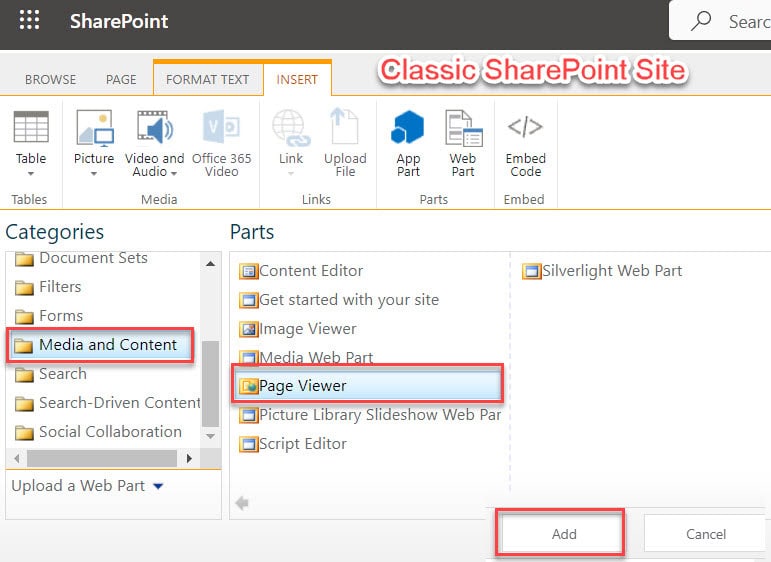
Task: Open the SharePoint app launcher waffle
Action: click(30, 20)
